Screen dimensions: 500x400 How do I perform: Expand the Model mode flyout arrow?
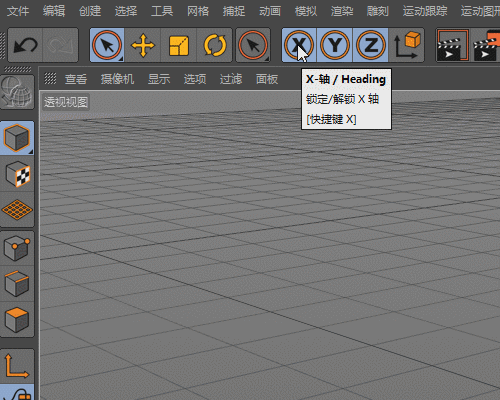pyautogui.click(x=31, y=152)
